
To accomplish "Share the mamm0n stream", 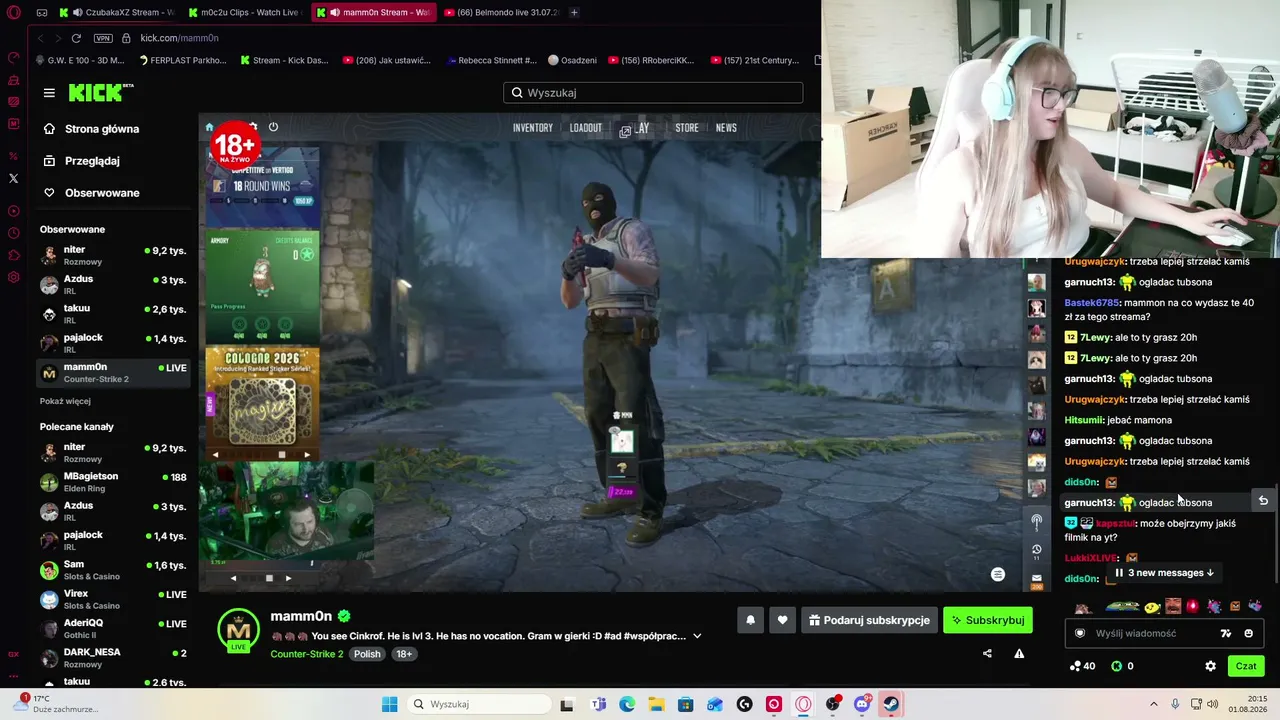I will tap(987, 654).
